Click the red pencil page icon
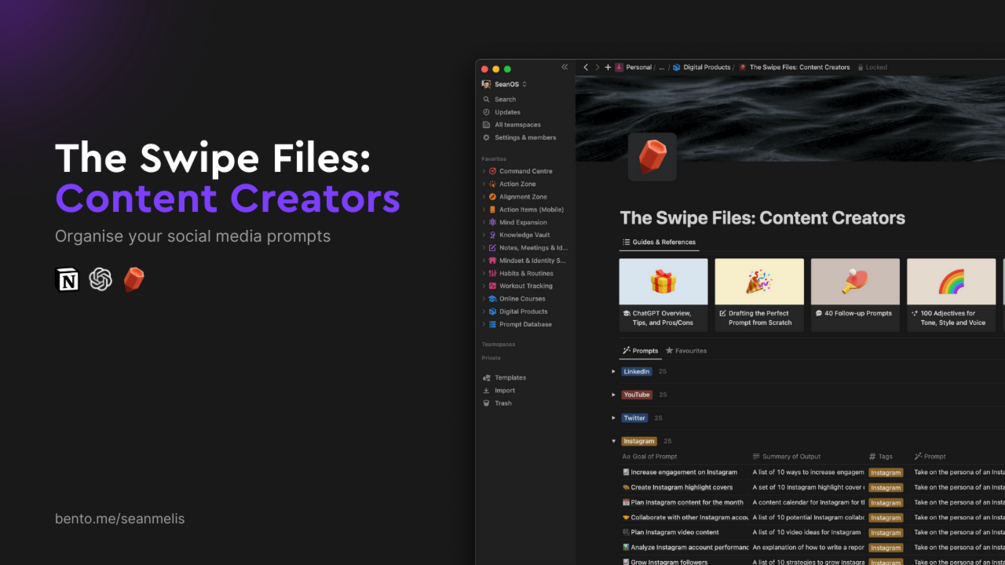Screen dimensions: 1005x565 click(652, 156)
